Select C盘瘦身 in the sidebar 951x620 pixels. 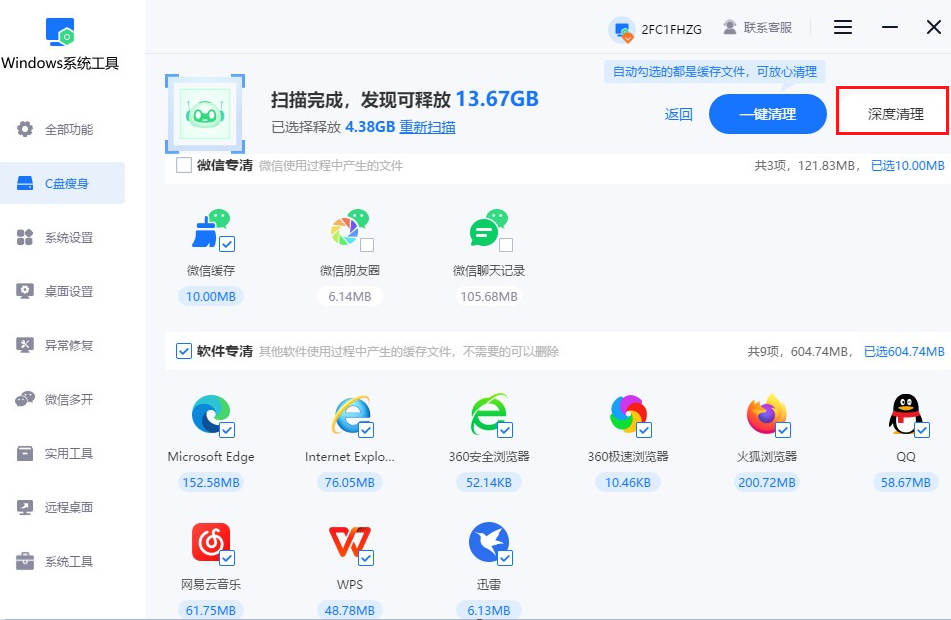(62, 183)
